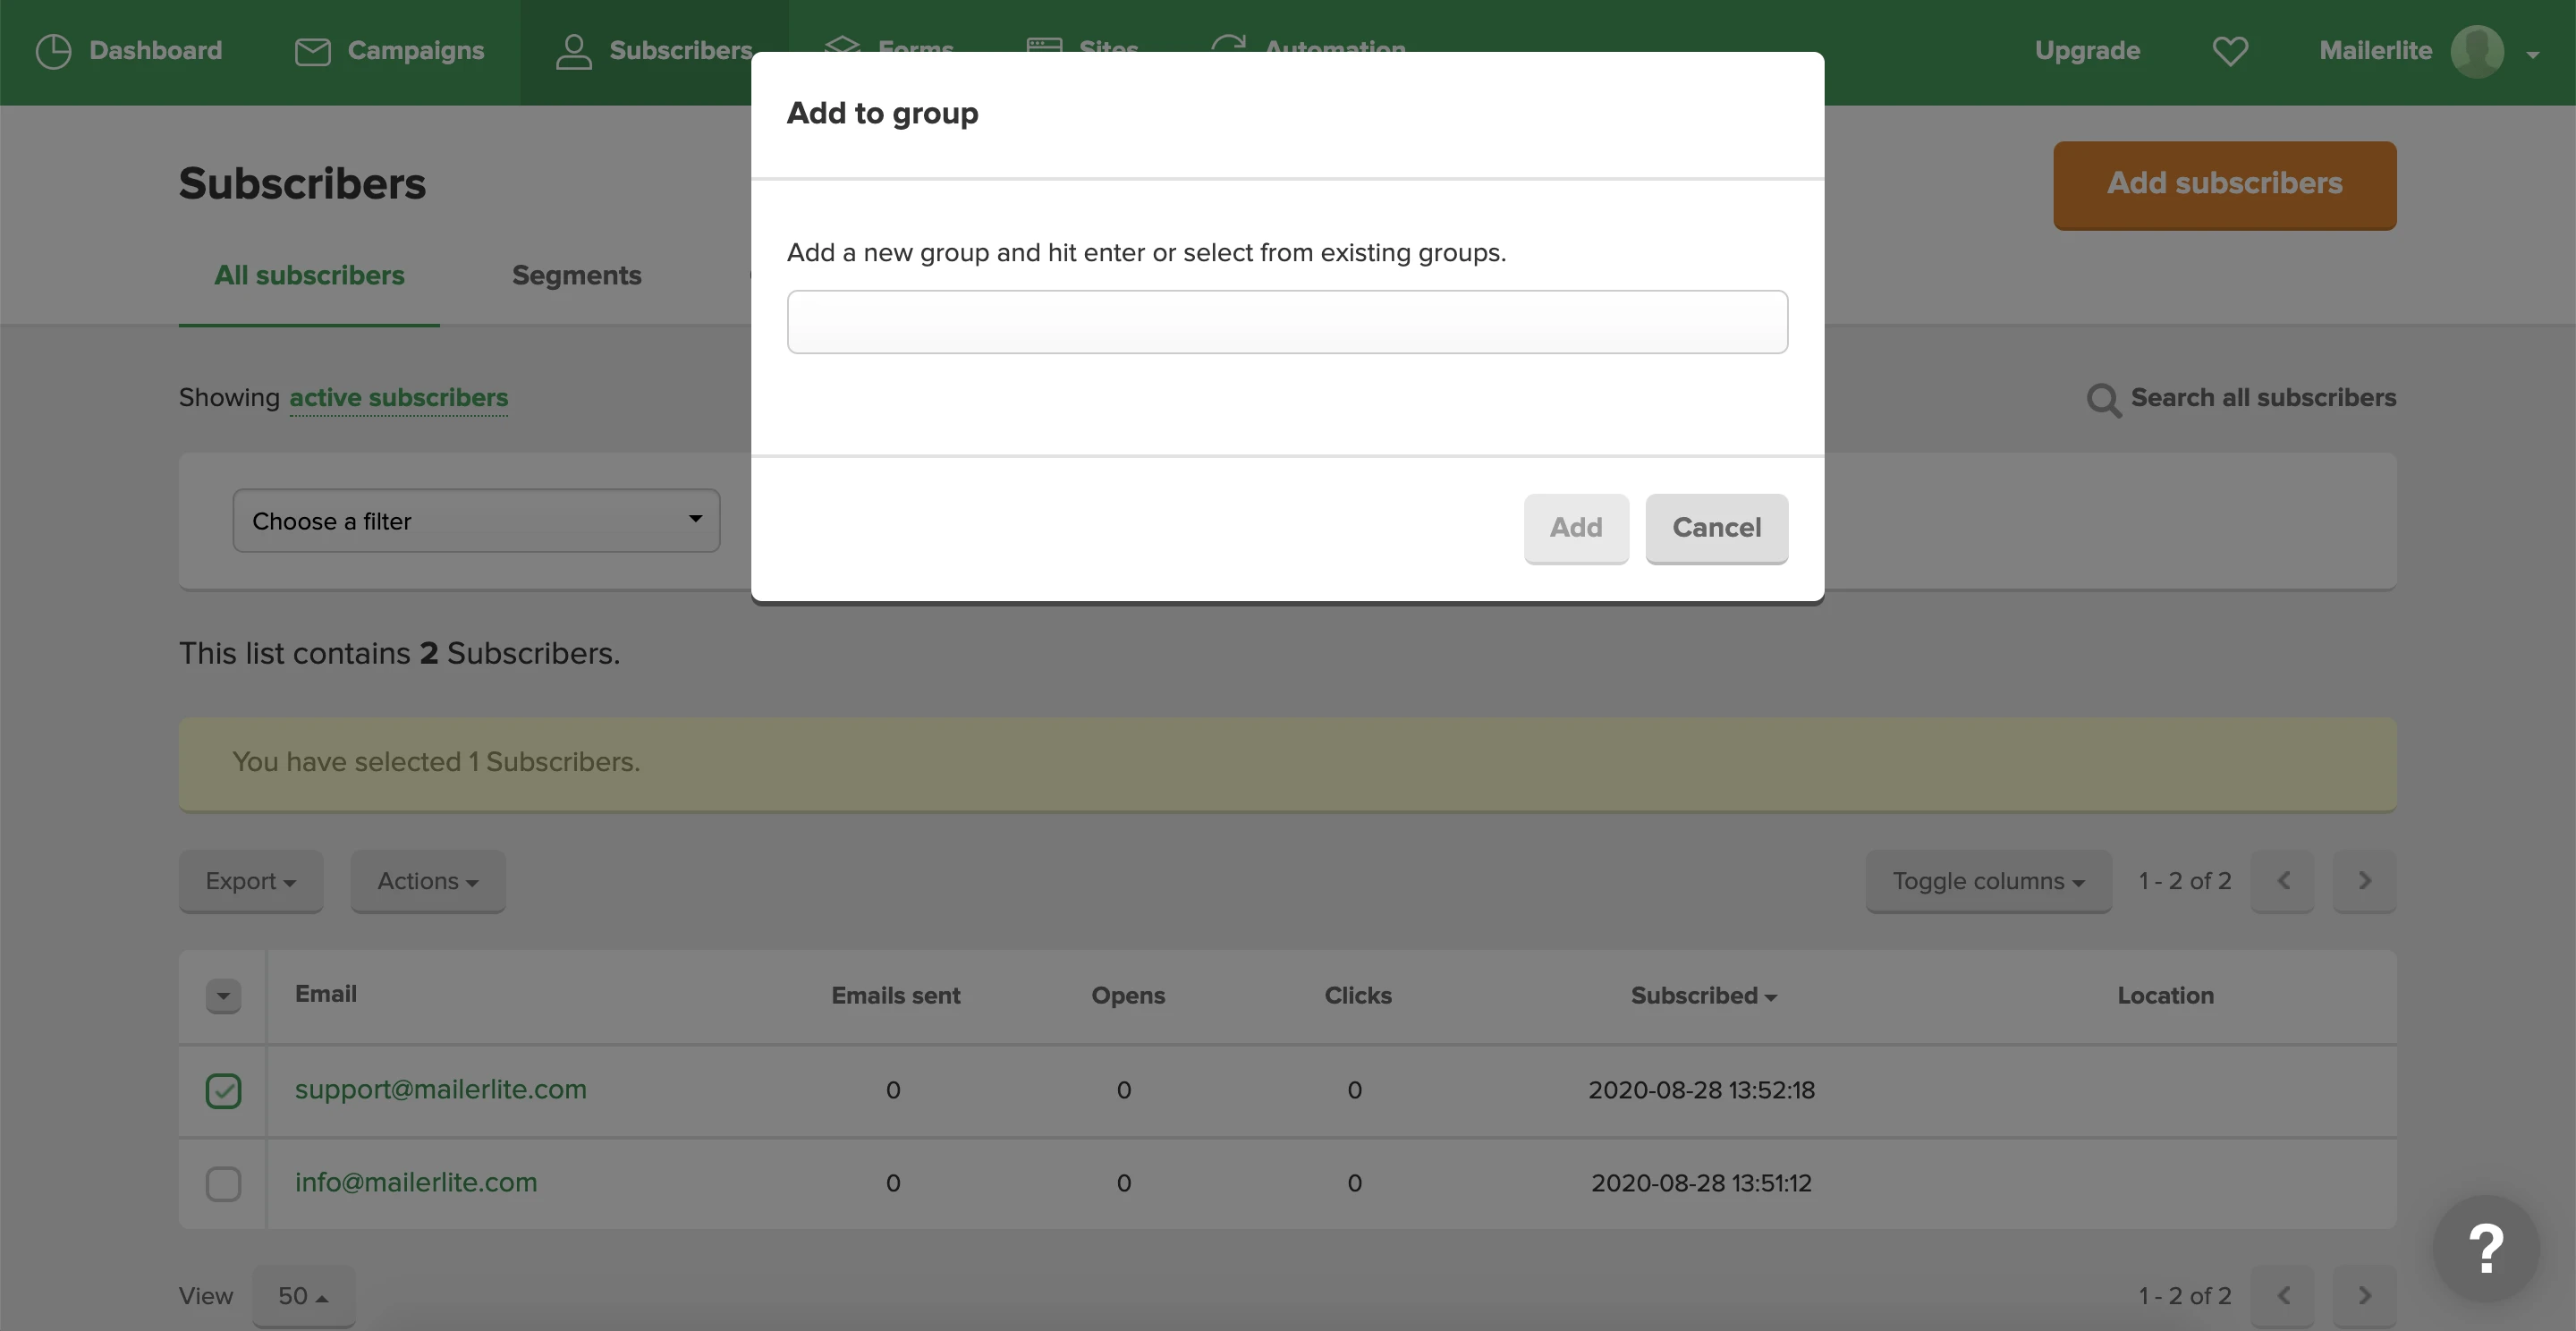Screen dimensions: 2576x1331
Task: Open the help question mark bubble
Action: coord(2485,1248)
